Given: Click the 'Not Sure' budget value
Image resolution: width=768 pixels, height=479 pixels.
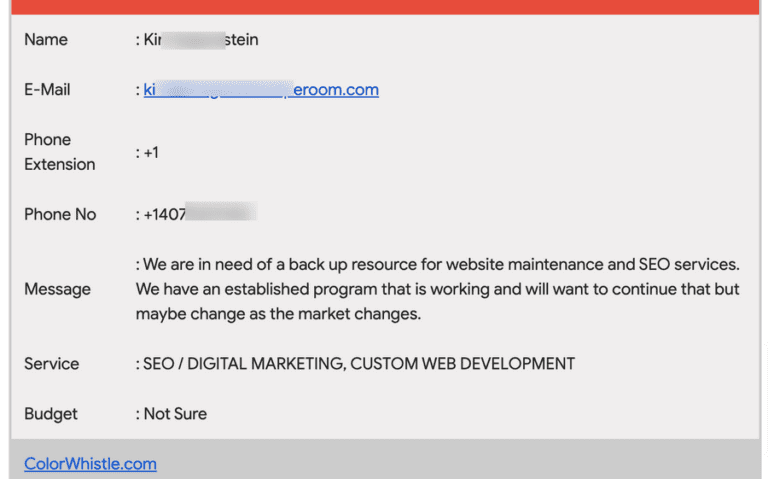Looking at the screenshot, I should pos(175,414).
